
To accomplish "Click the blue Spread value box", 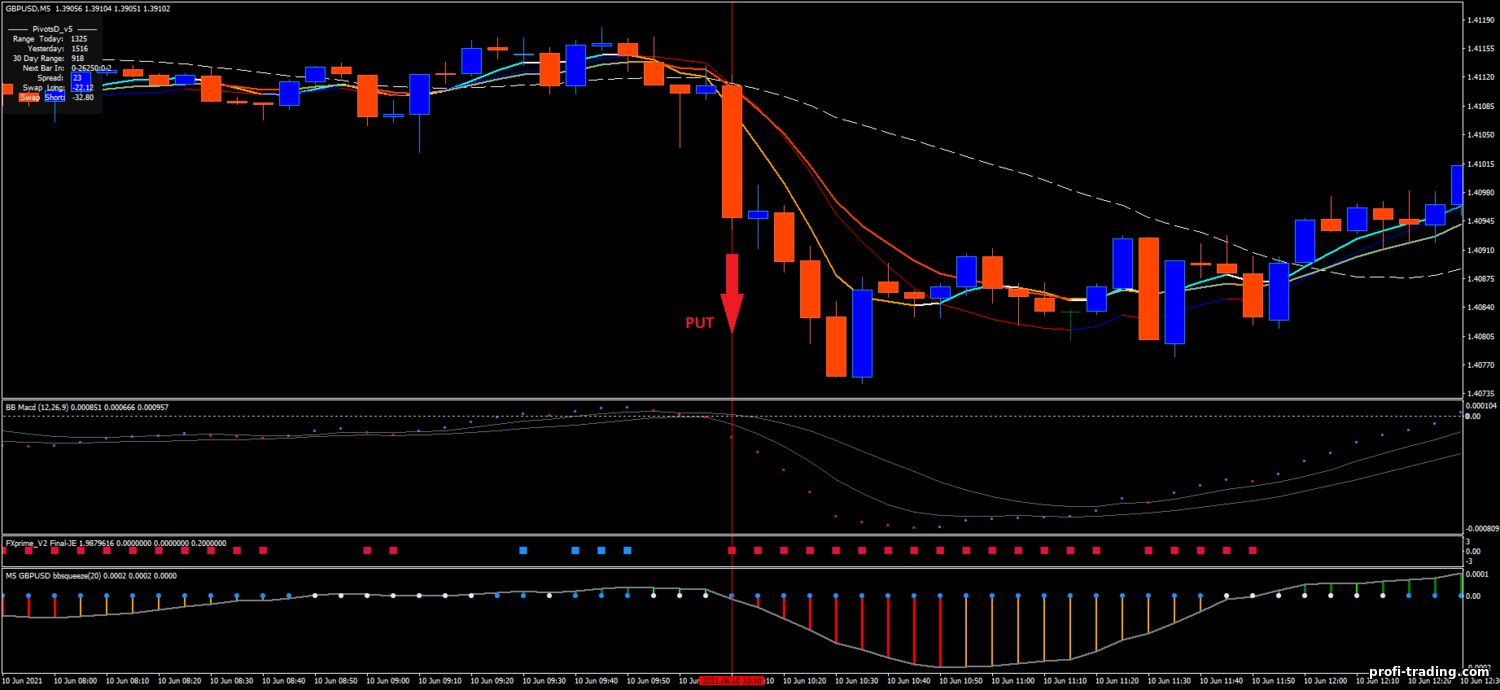I will [x=78, y=77].
